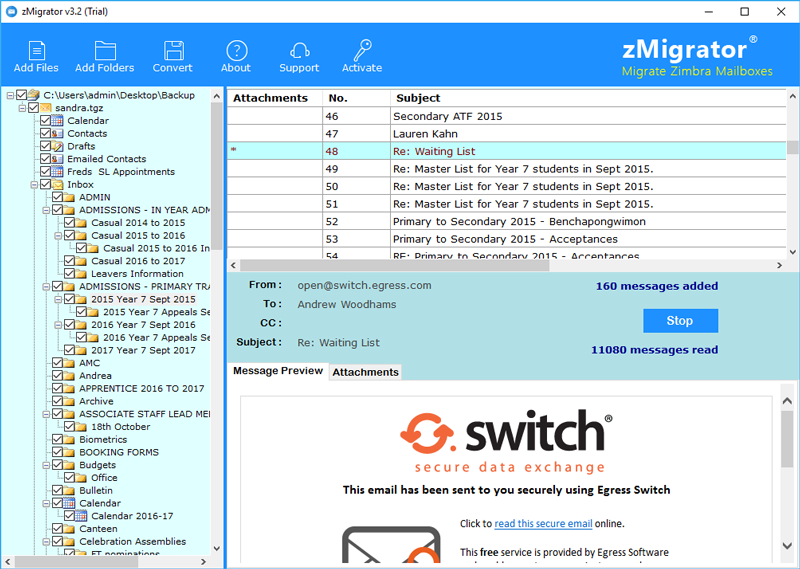Click the 18th October folder icon
Viewport: 800px width, 569px height.
(x=82, y=427)
